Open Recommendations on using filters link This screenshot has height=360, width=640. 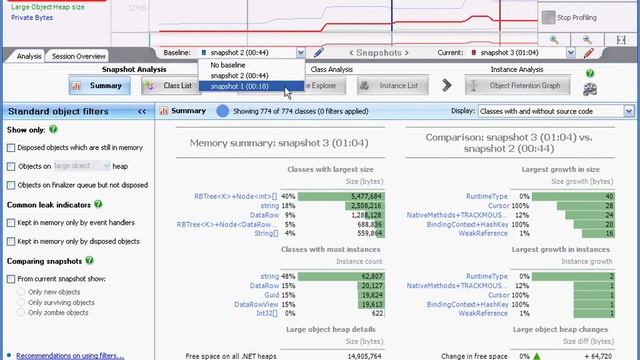(70, 356)
